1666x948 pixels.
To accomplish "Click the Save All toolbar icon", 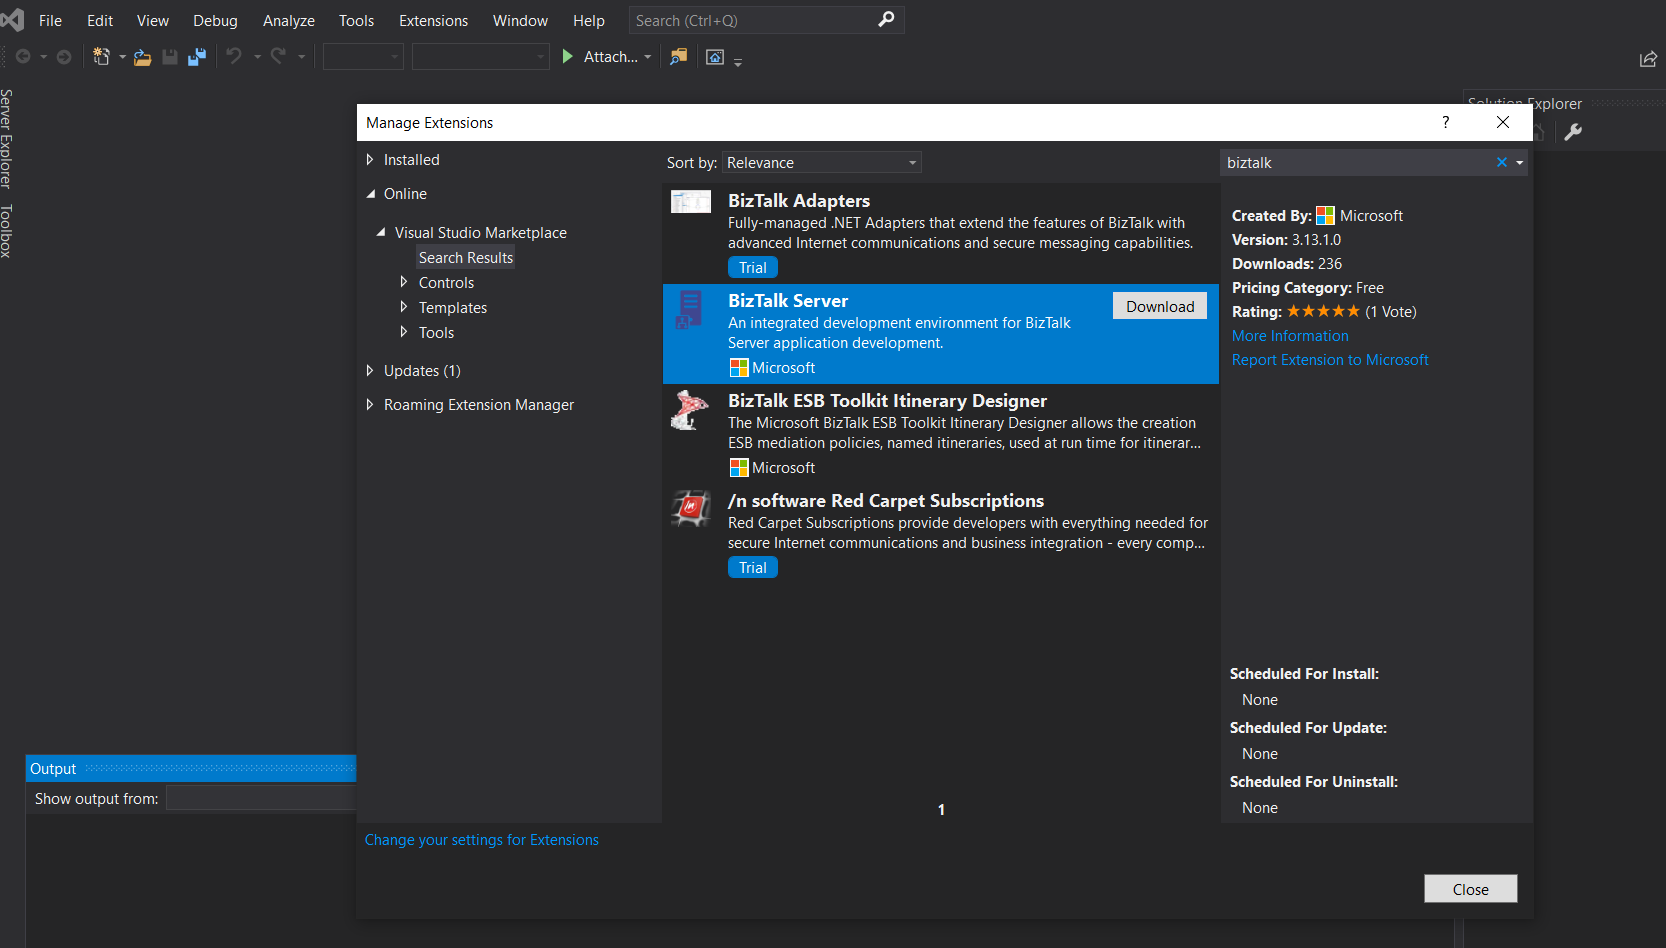I will (197, 57).
